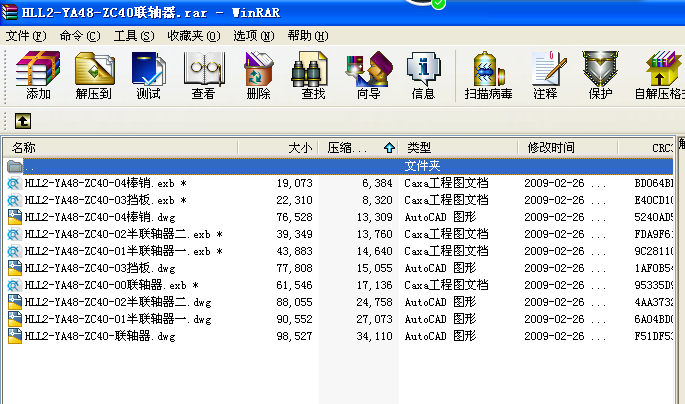Image resolution: width=685 pixels, height=404 pixels.
Task: Select file name HLL2-YA48-ZC40-03挡板.dwg
Action: coord(100,268)
